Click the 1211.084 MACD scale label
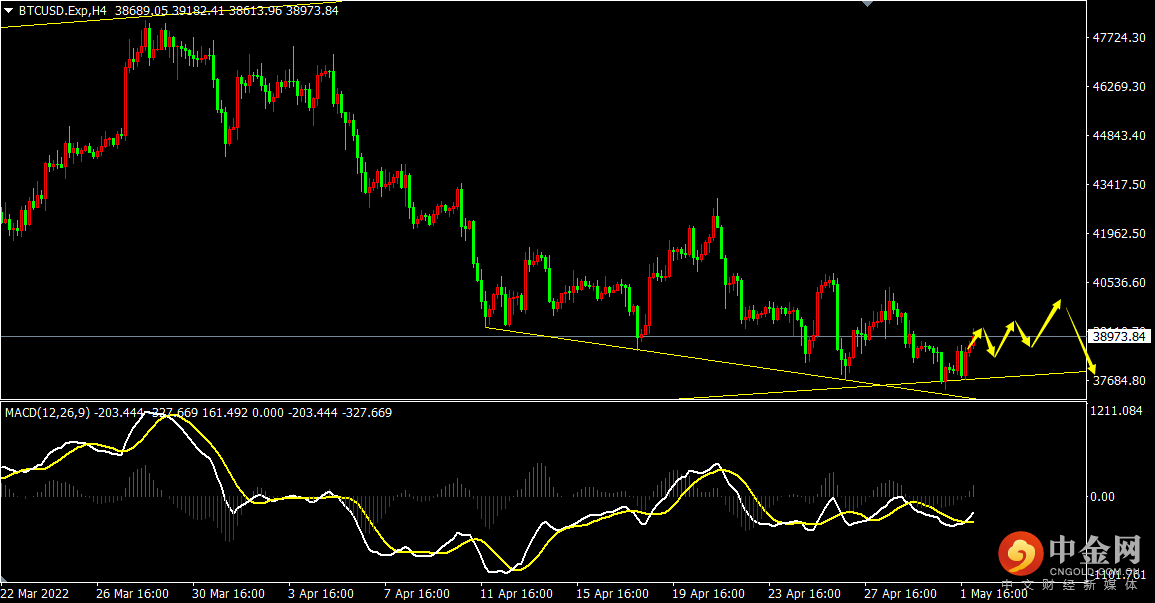The image size is (1155, 603). (1116, 411)
